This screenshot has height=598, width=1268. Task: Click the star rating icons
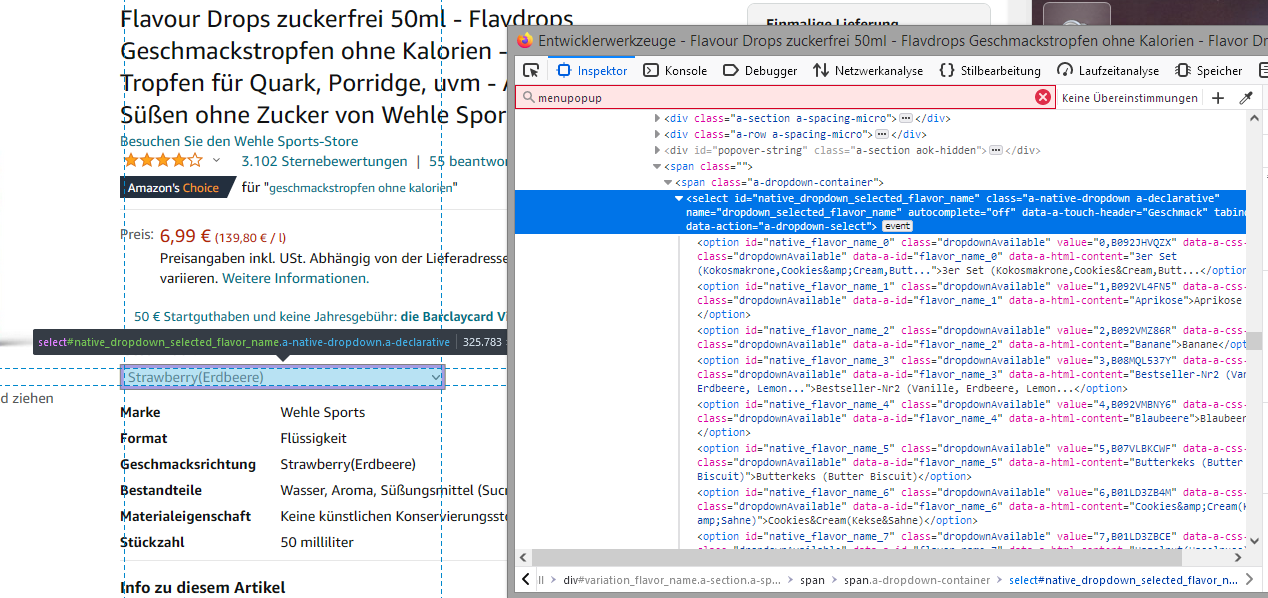(162, 160)
